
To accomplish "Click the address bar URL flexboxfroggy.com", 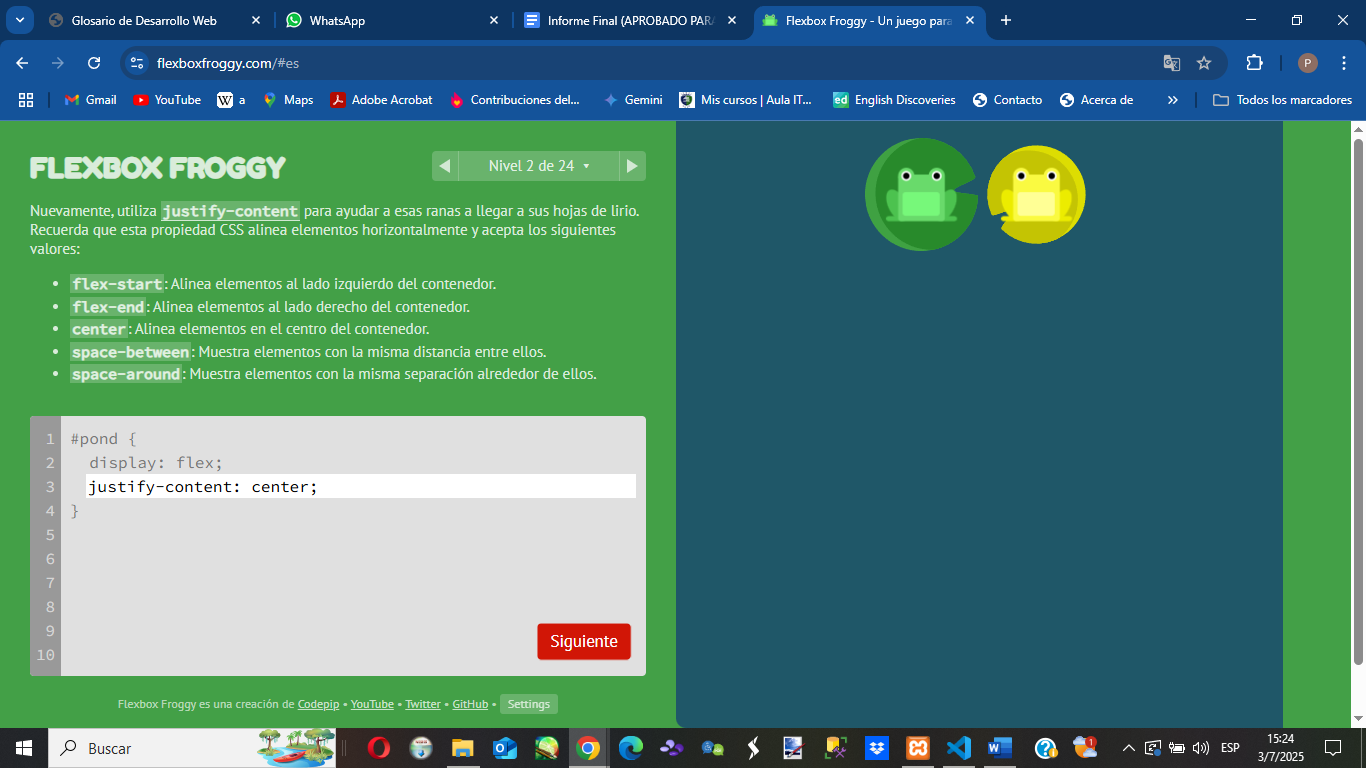I will coord(228,63).
